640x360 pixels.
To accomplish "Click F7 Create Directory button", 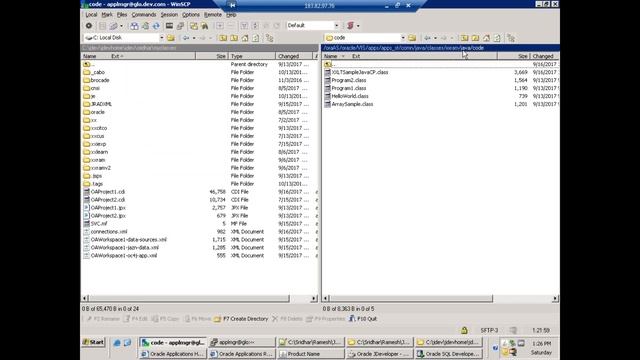I will [241, 319].
